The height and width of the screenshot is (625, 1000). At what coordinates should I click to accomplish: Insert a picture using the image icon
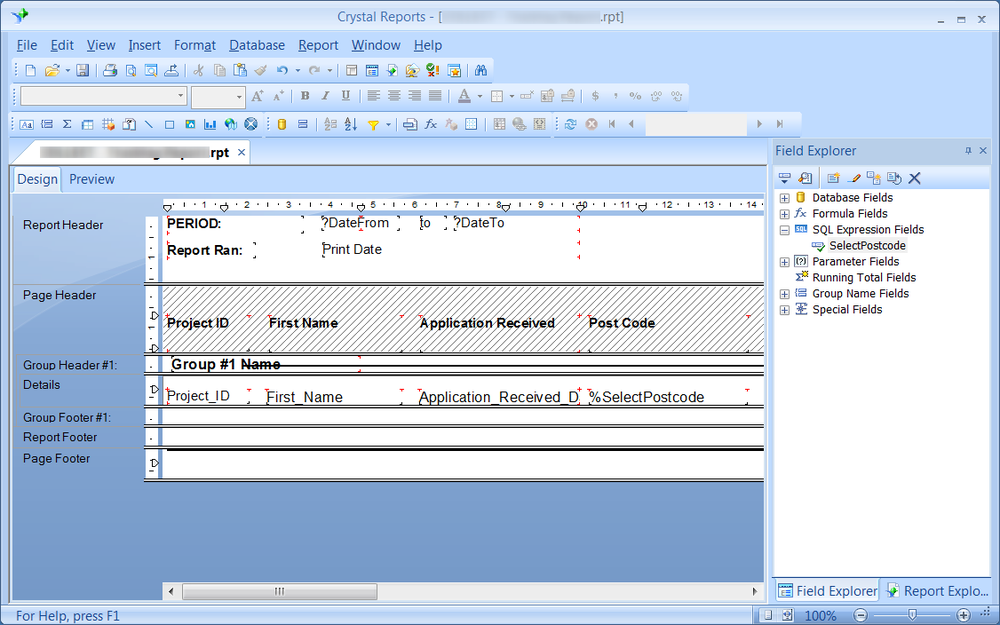click(189, 124)
